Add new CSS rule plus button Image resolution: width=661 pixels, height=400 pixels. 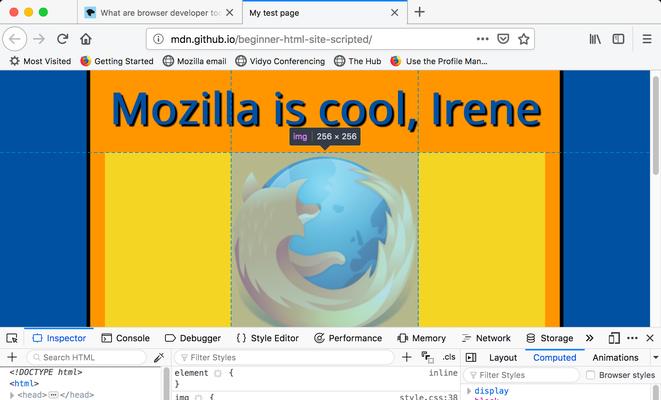(x=406, y=357)
